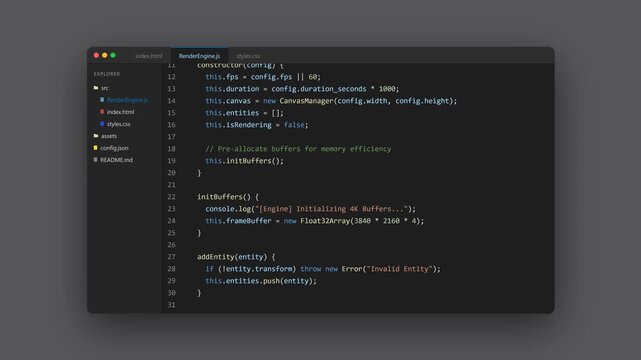
Task: Click 'this.frameBuffer' on line 24
Action: pos(238,221)
